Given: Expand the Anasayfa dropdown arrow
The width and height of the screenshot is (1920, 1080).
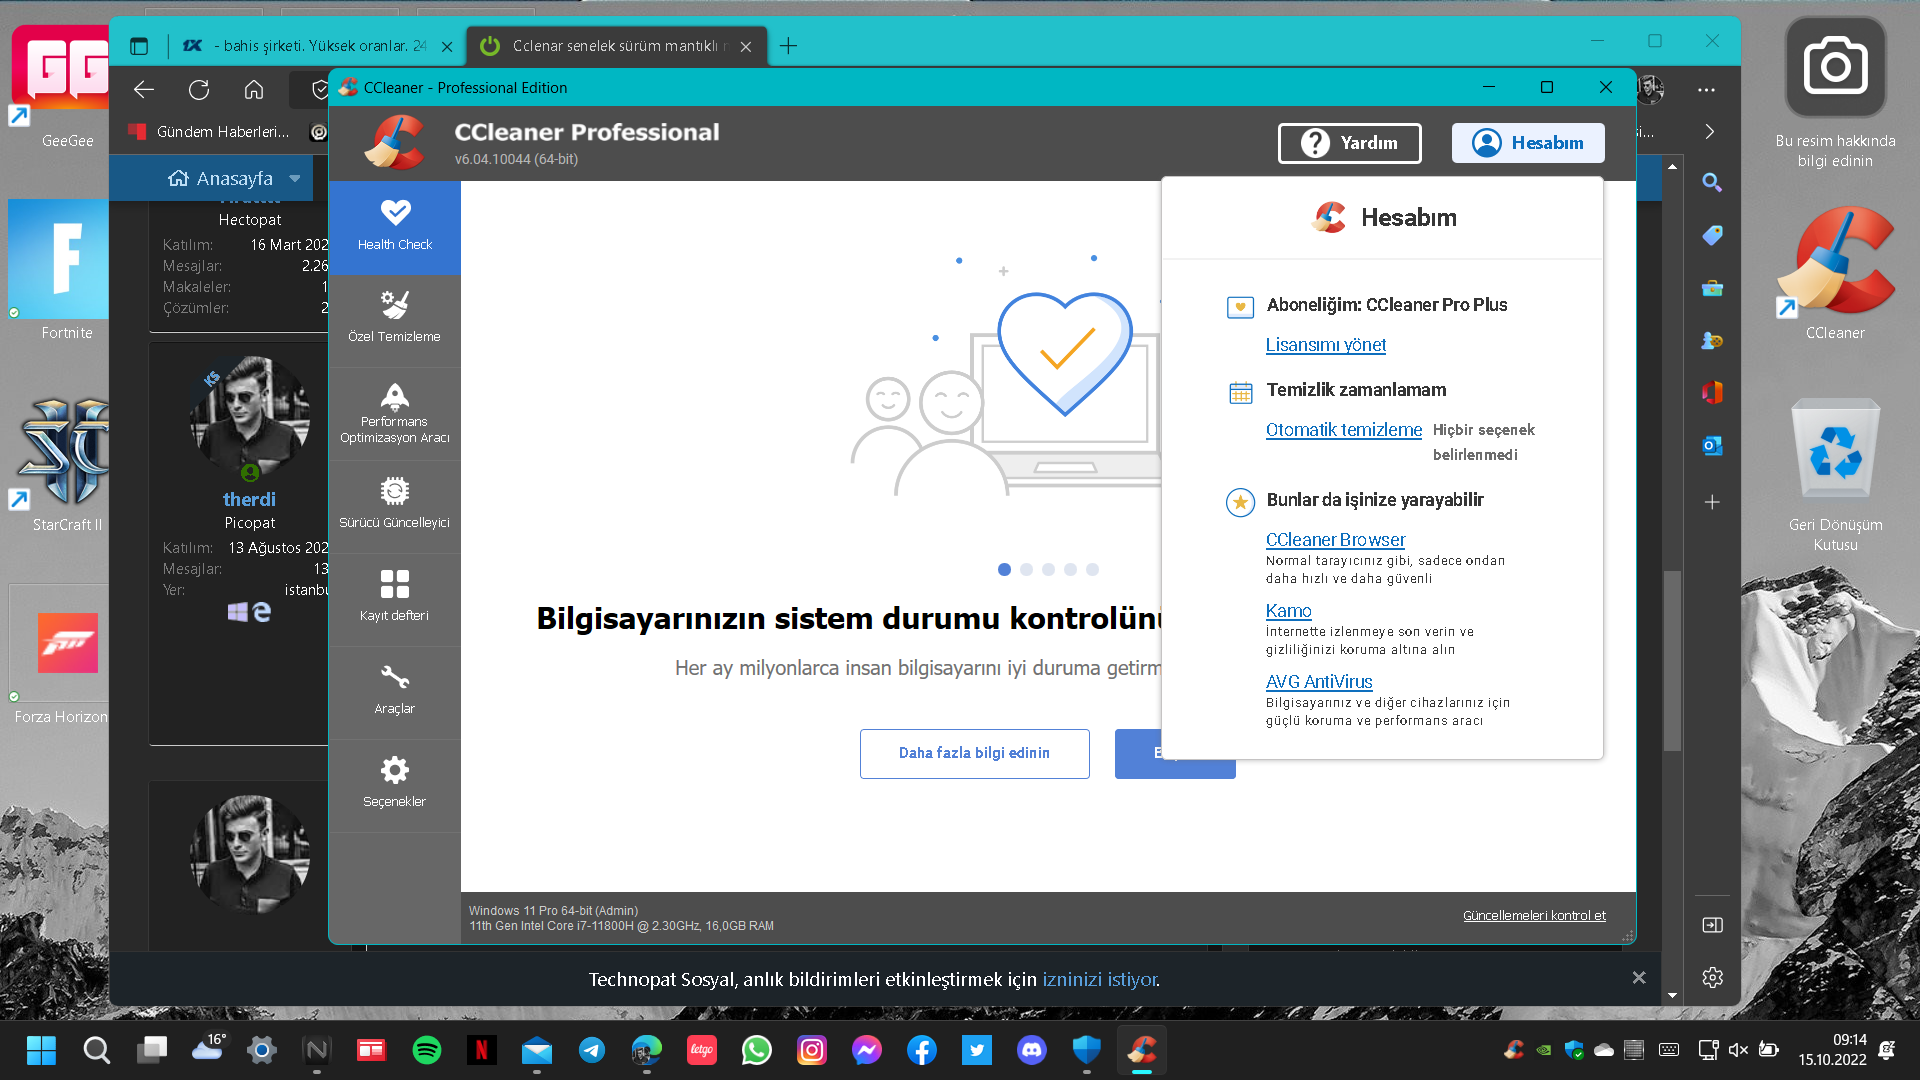Looking at the screenshot, I should click(x=295, y=179).
